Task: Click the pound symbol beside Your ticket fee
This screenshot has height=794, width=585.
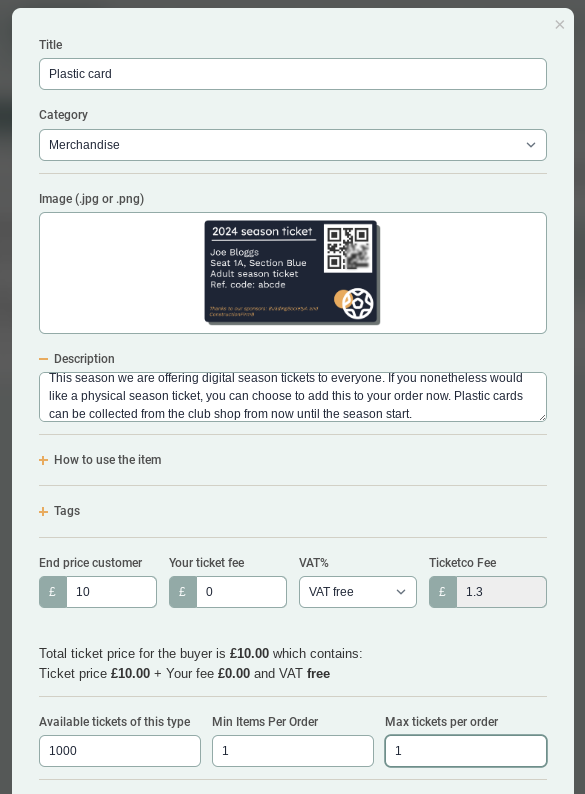Action: pos(183,592)
